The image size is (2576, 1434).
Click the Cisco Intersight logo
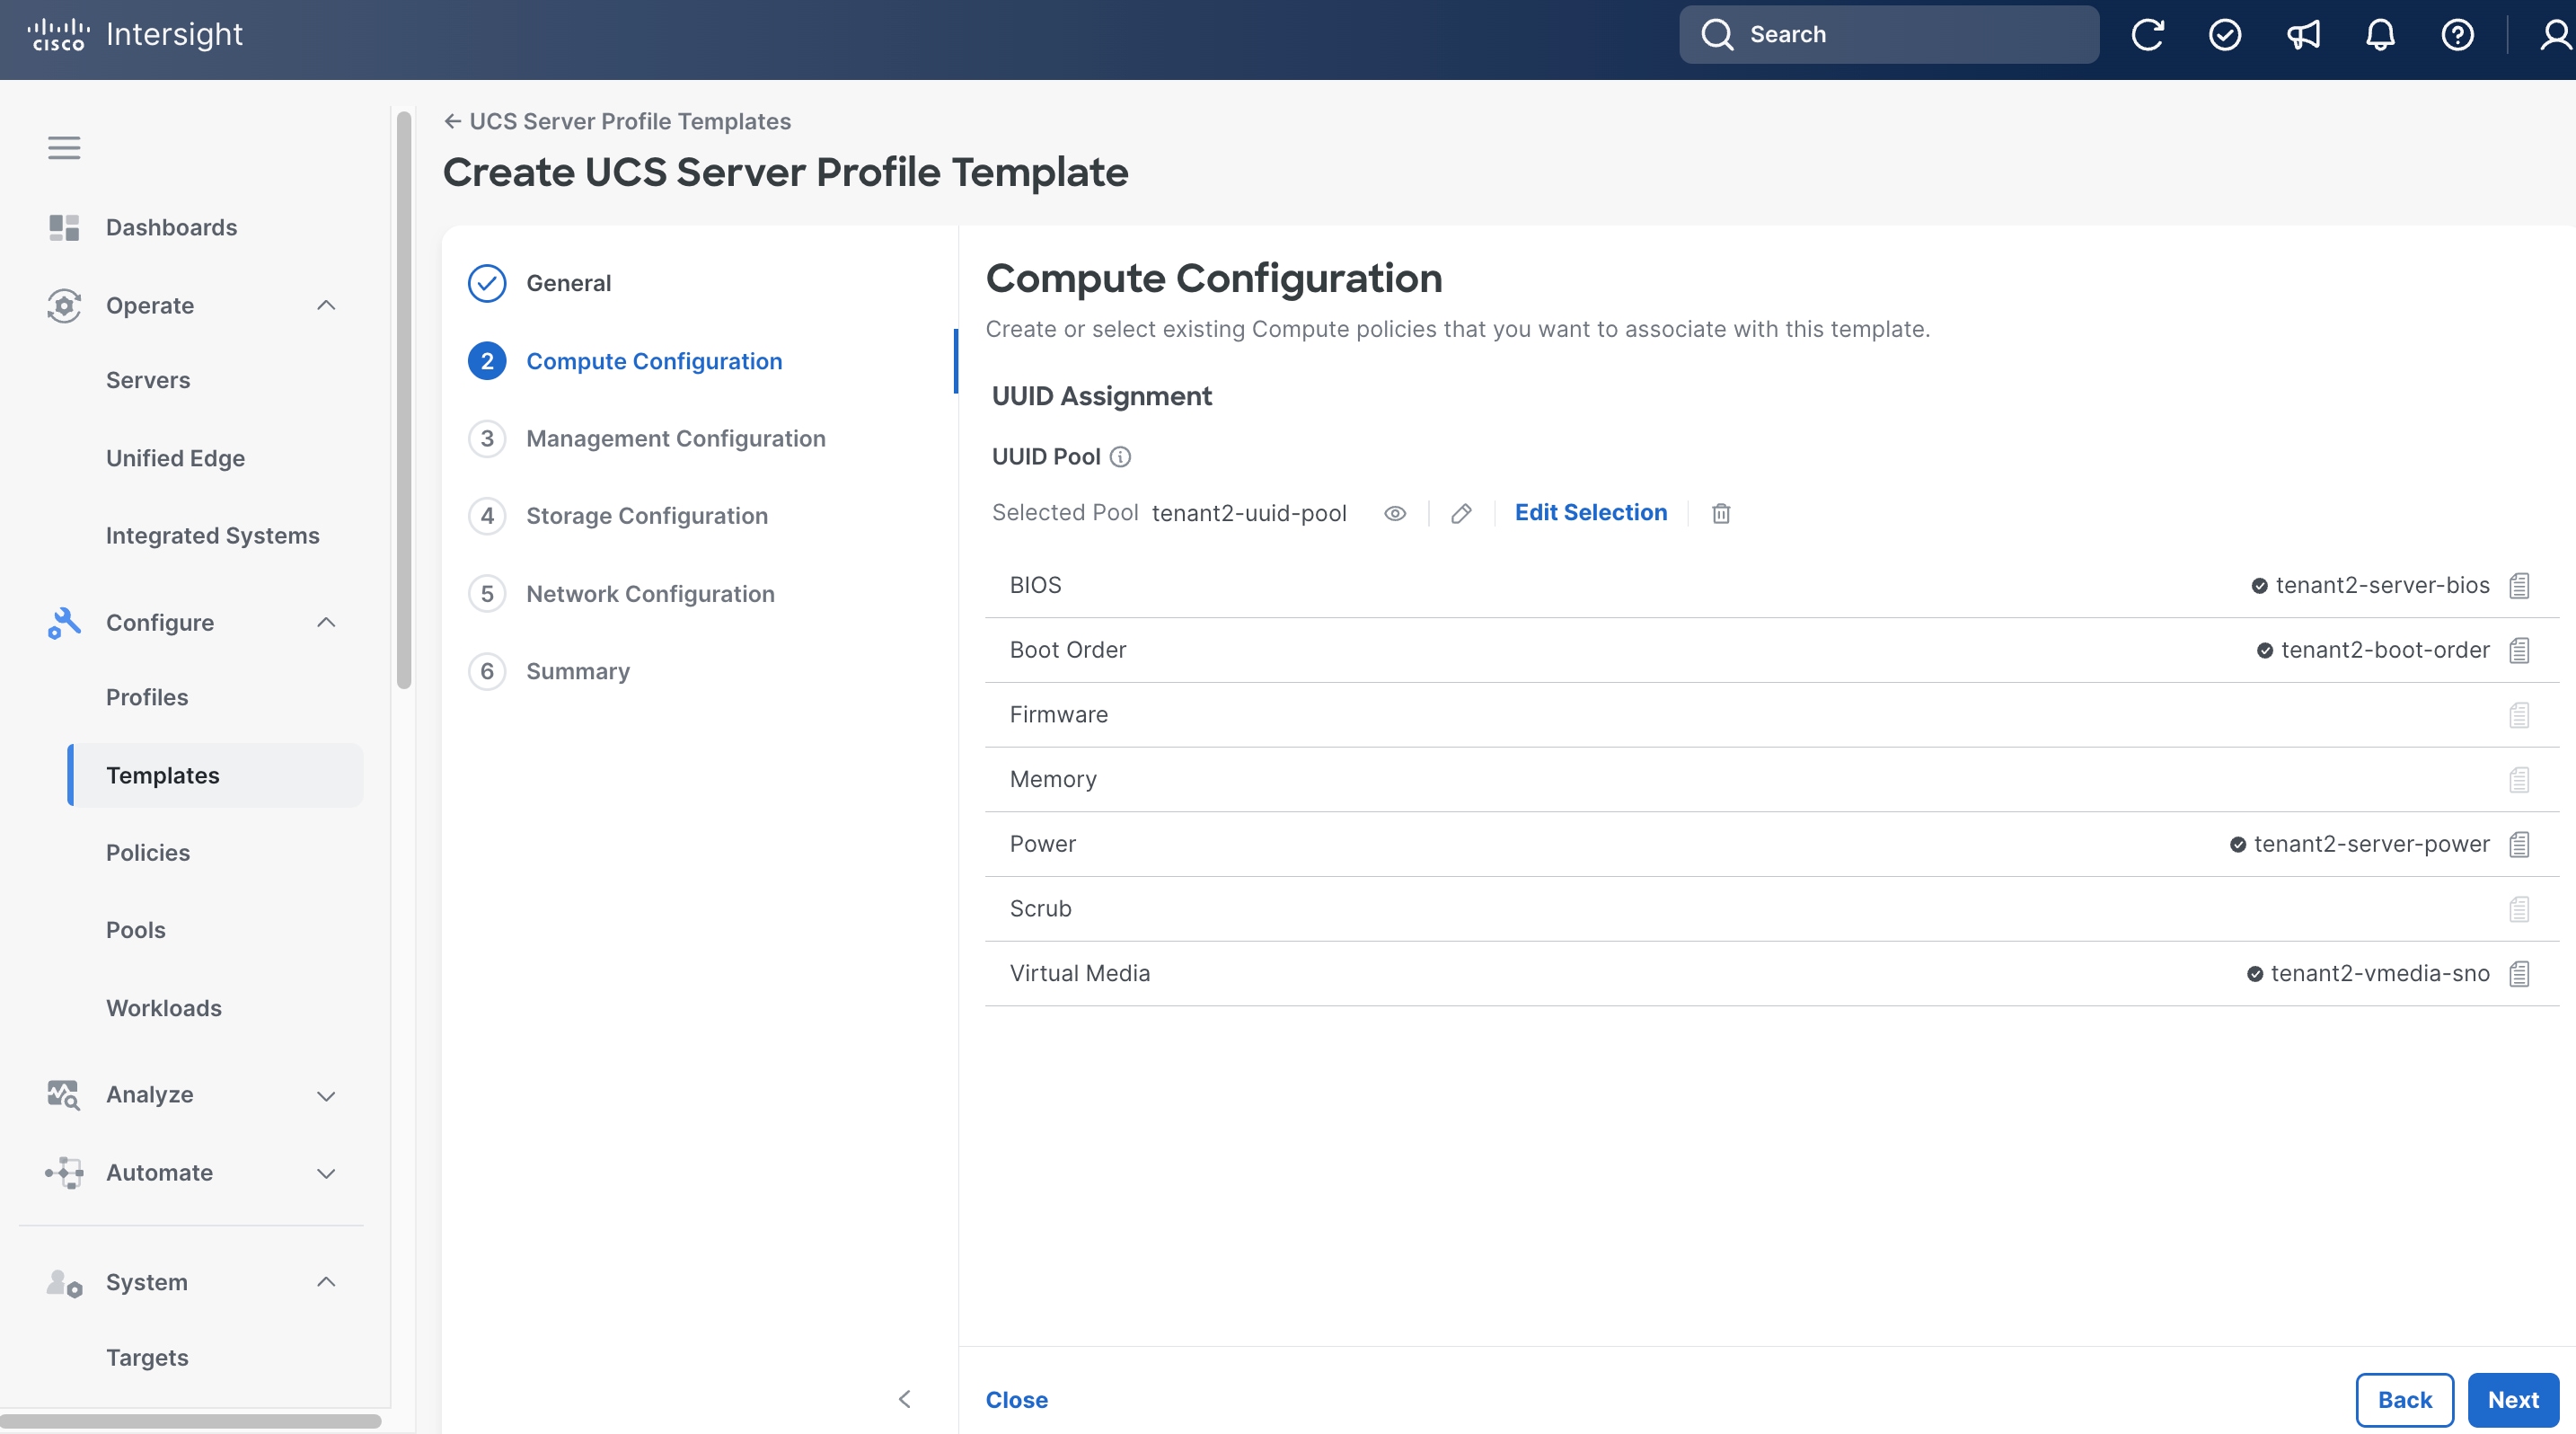click(135, 34)
